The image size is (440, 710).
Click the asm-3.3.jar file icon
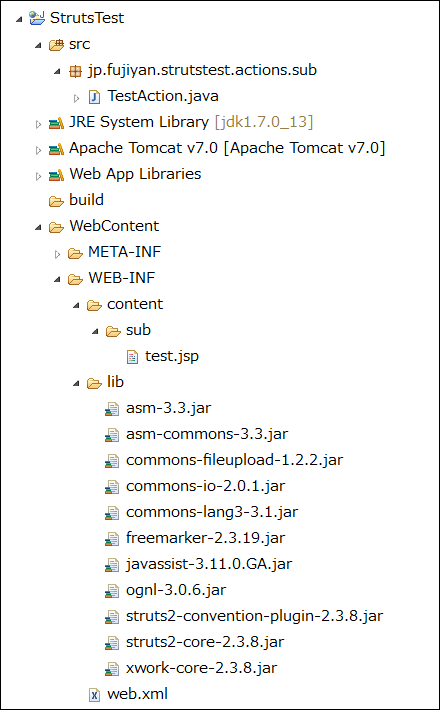point(112,409)
